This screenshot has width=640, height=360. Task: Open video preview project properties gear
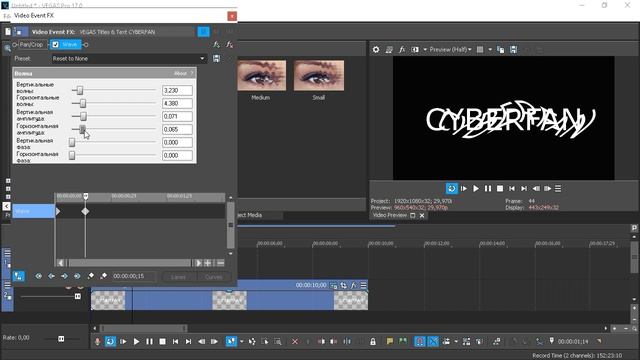pyautogui.click(x=376, y=49)
